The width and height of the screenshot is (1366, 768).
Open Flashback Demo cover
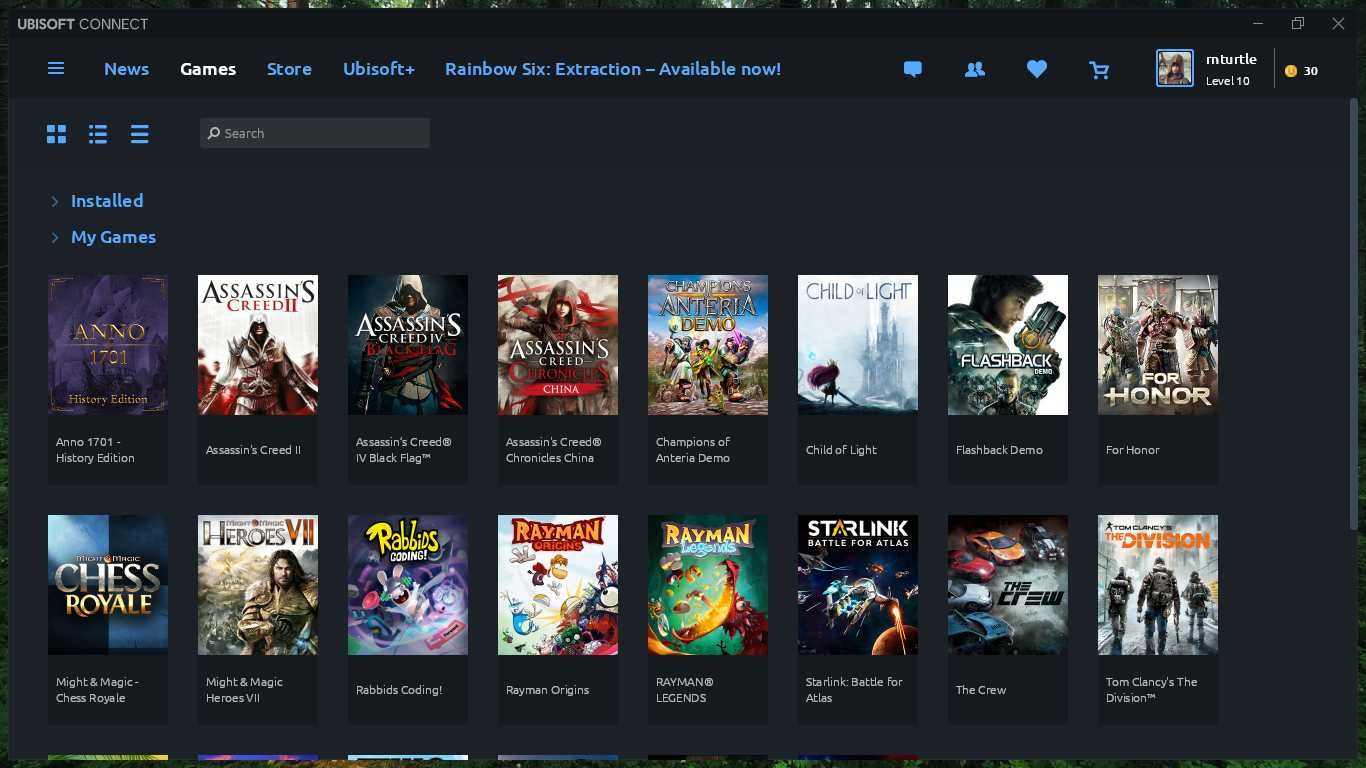coord(1008,345)
